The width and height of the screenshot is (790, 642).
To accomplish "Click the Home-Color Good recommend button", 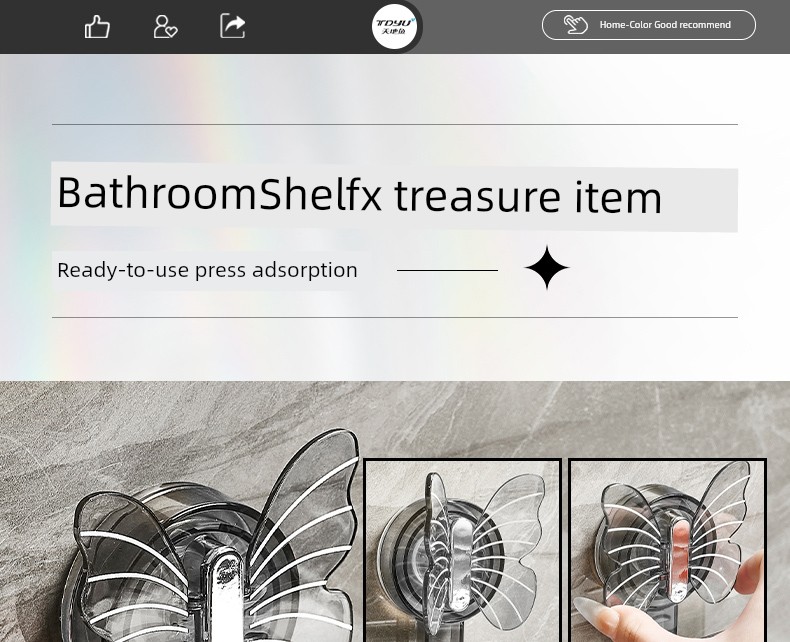I will coord(648,25).
